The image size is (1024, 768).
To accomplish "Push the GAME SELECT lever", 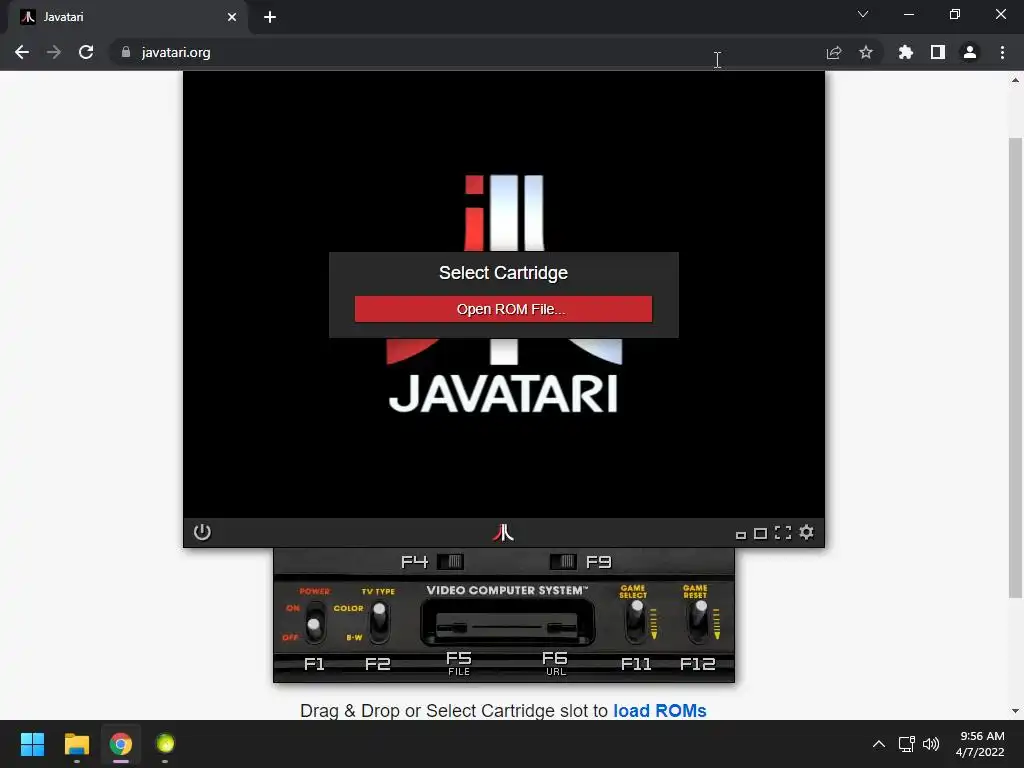I will 635,620.
